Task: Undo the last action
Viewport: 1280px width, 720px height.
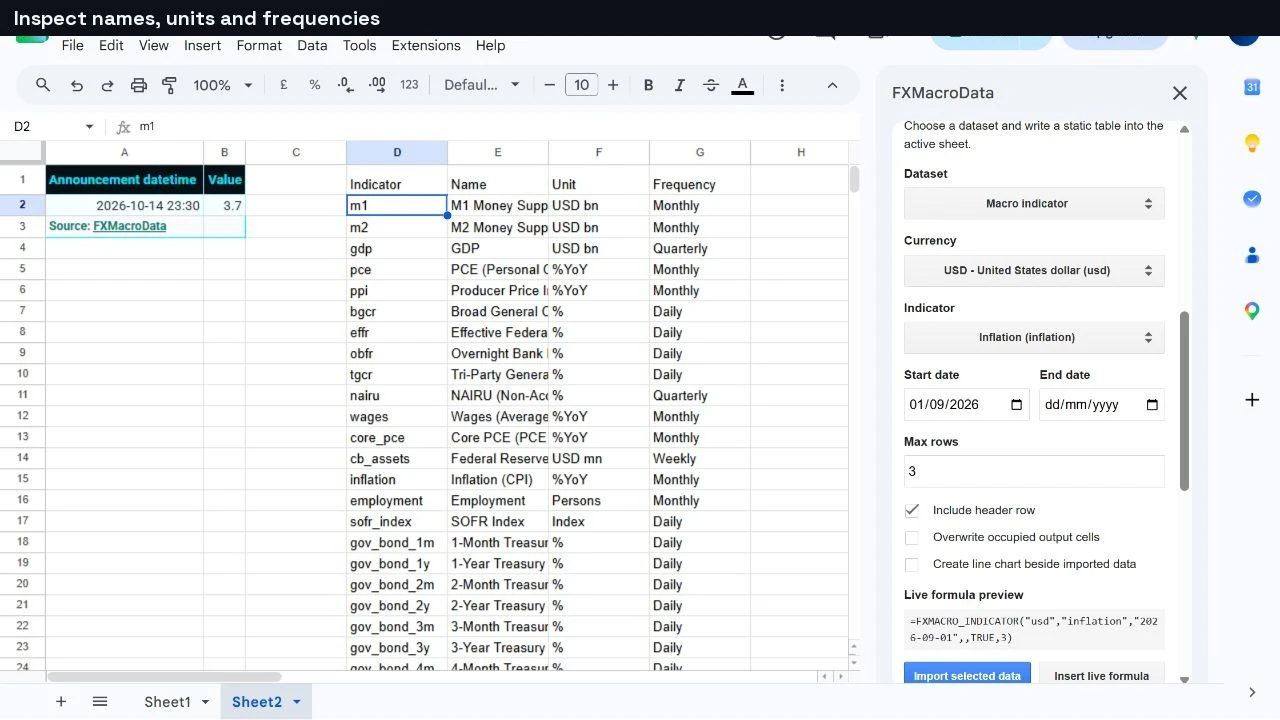Action: click(76, 85)
